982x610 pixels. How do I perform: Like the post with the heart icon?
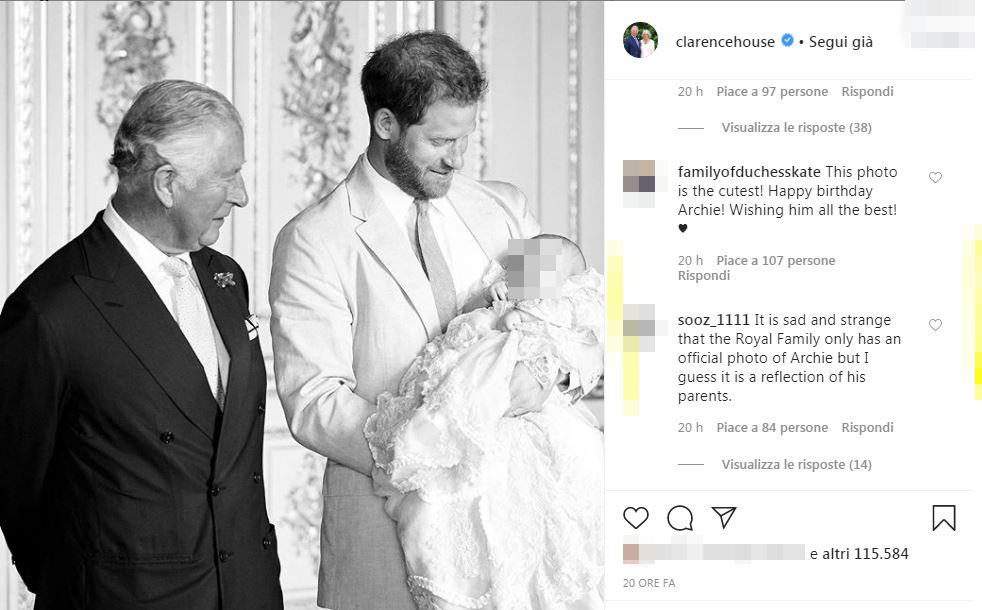(x=636, y=517)
